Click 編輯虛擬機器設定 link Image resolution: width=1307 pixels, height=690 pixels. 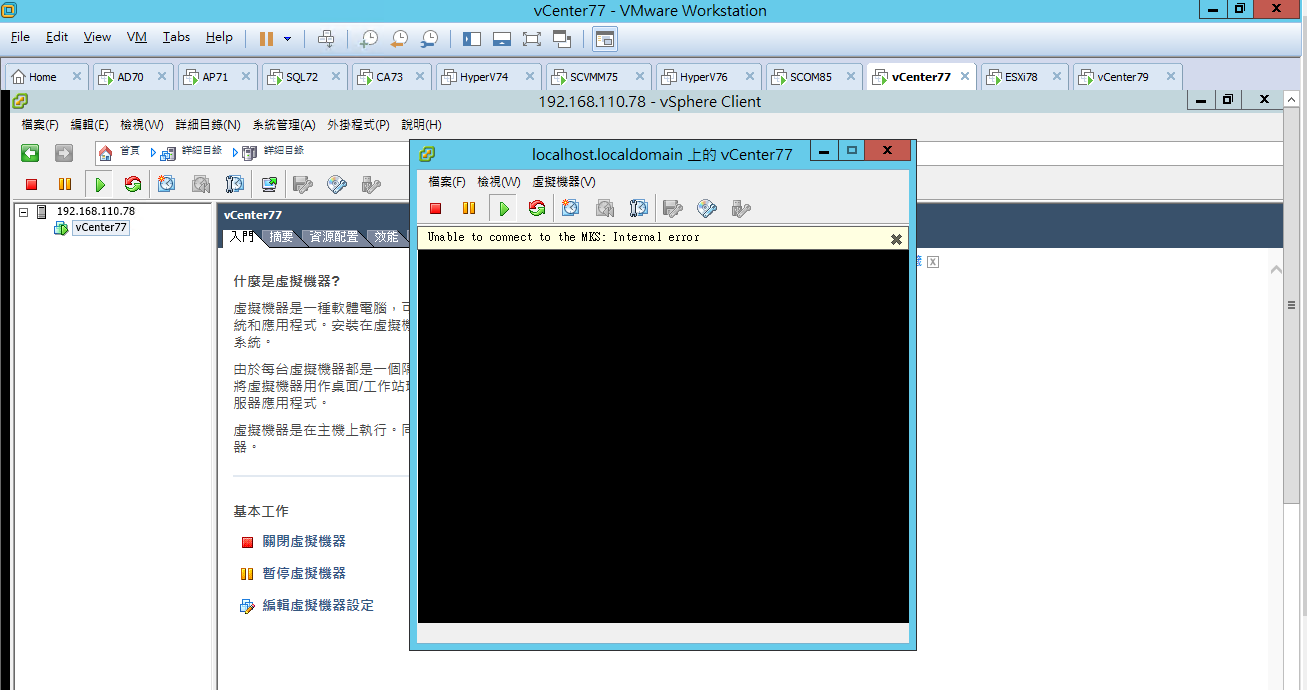[x=318, y=605]
